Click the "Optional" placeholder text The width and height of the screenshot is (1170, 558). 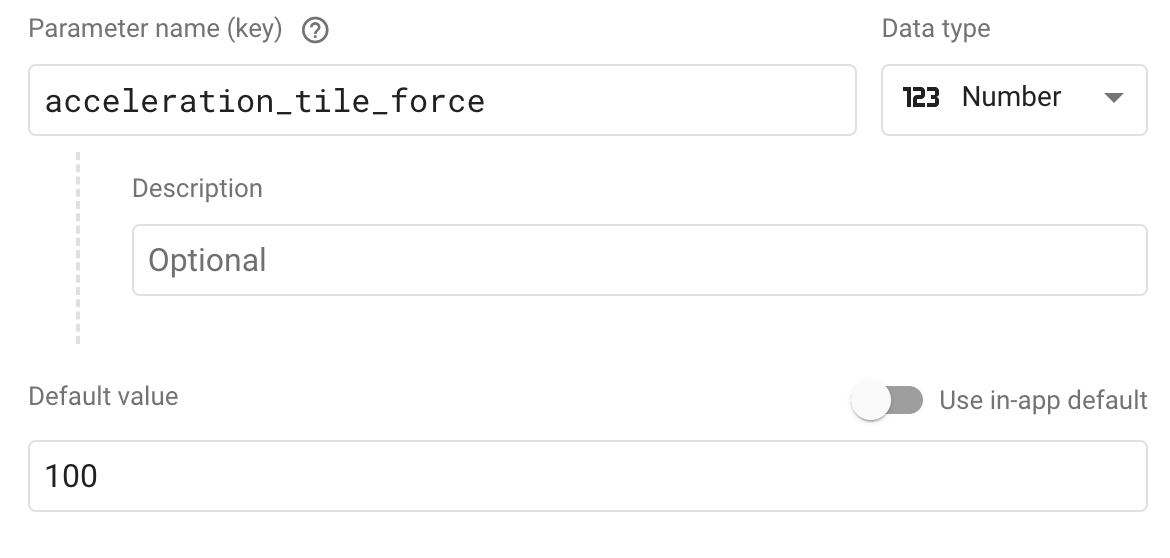pos(208,261)
